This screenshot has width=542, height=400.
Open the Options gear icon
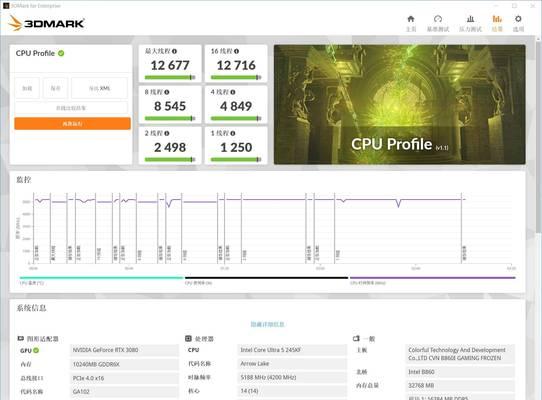tap(518, 19)
